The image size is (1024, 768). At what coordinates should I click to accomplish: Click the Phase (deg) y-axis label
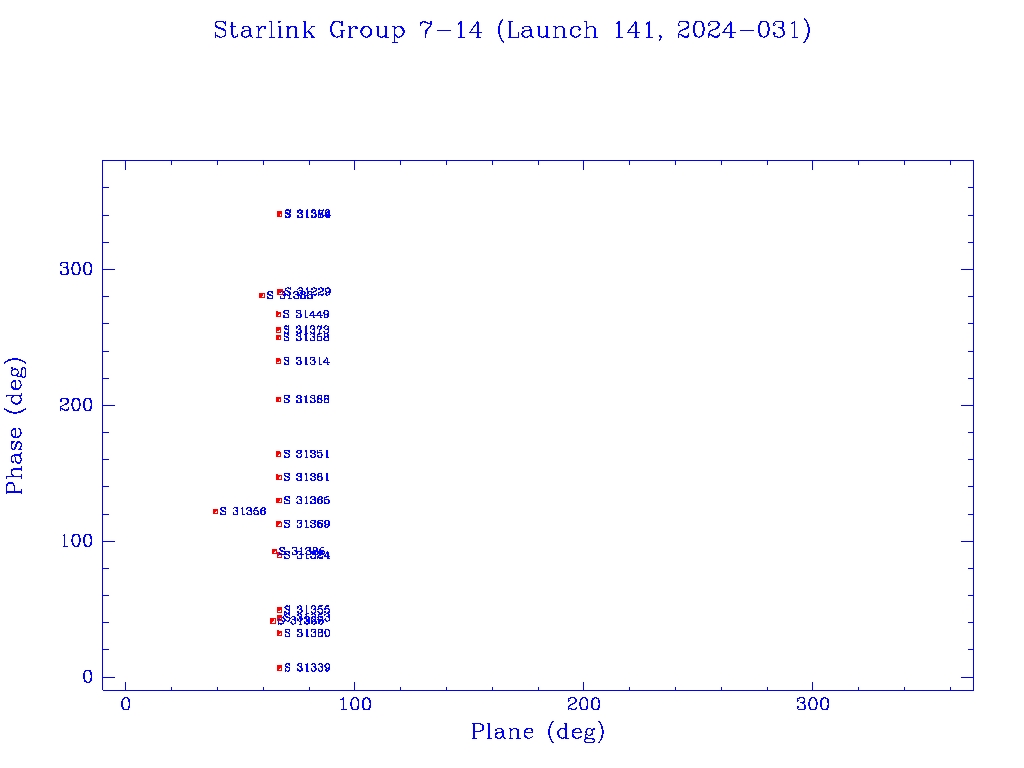click(x=15, y=426)
